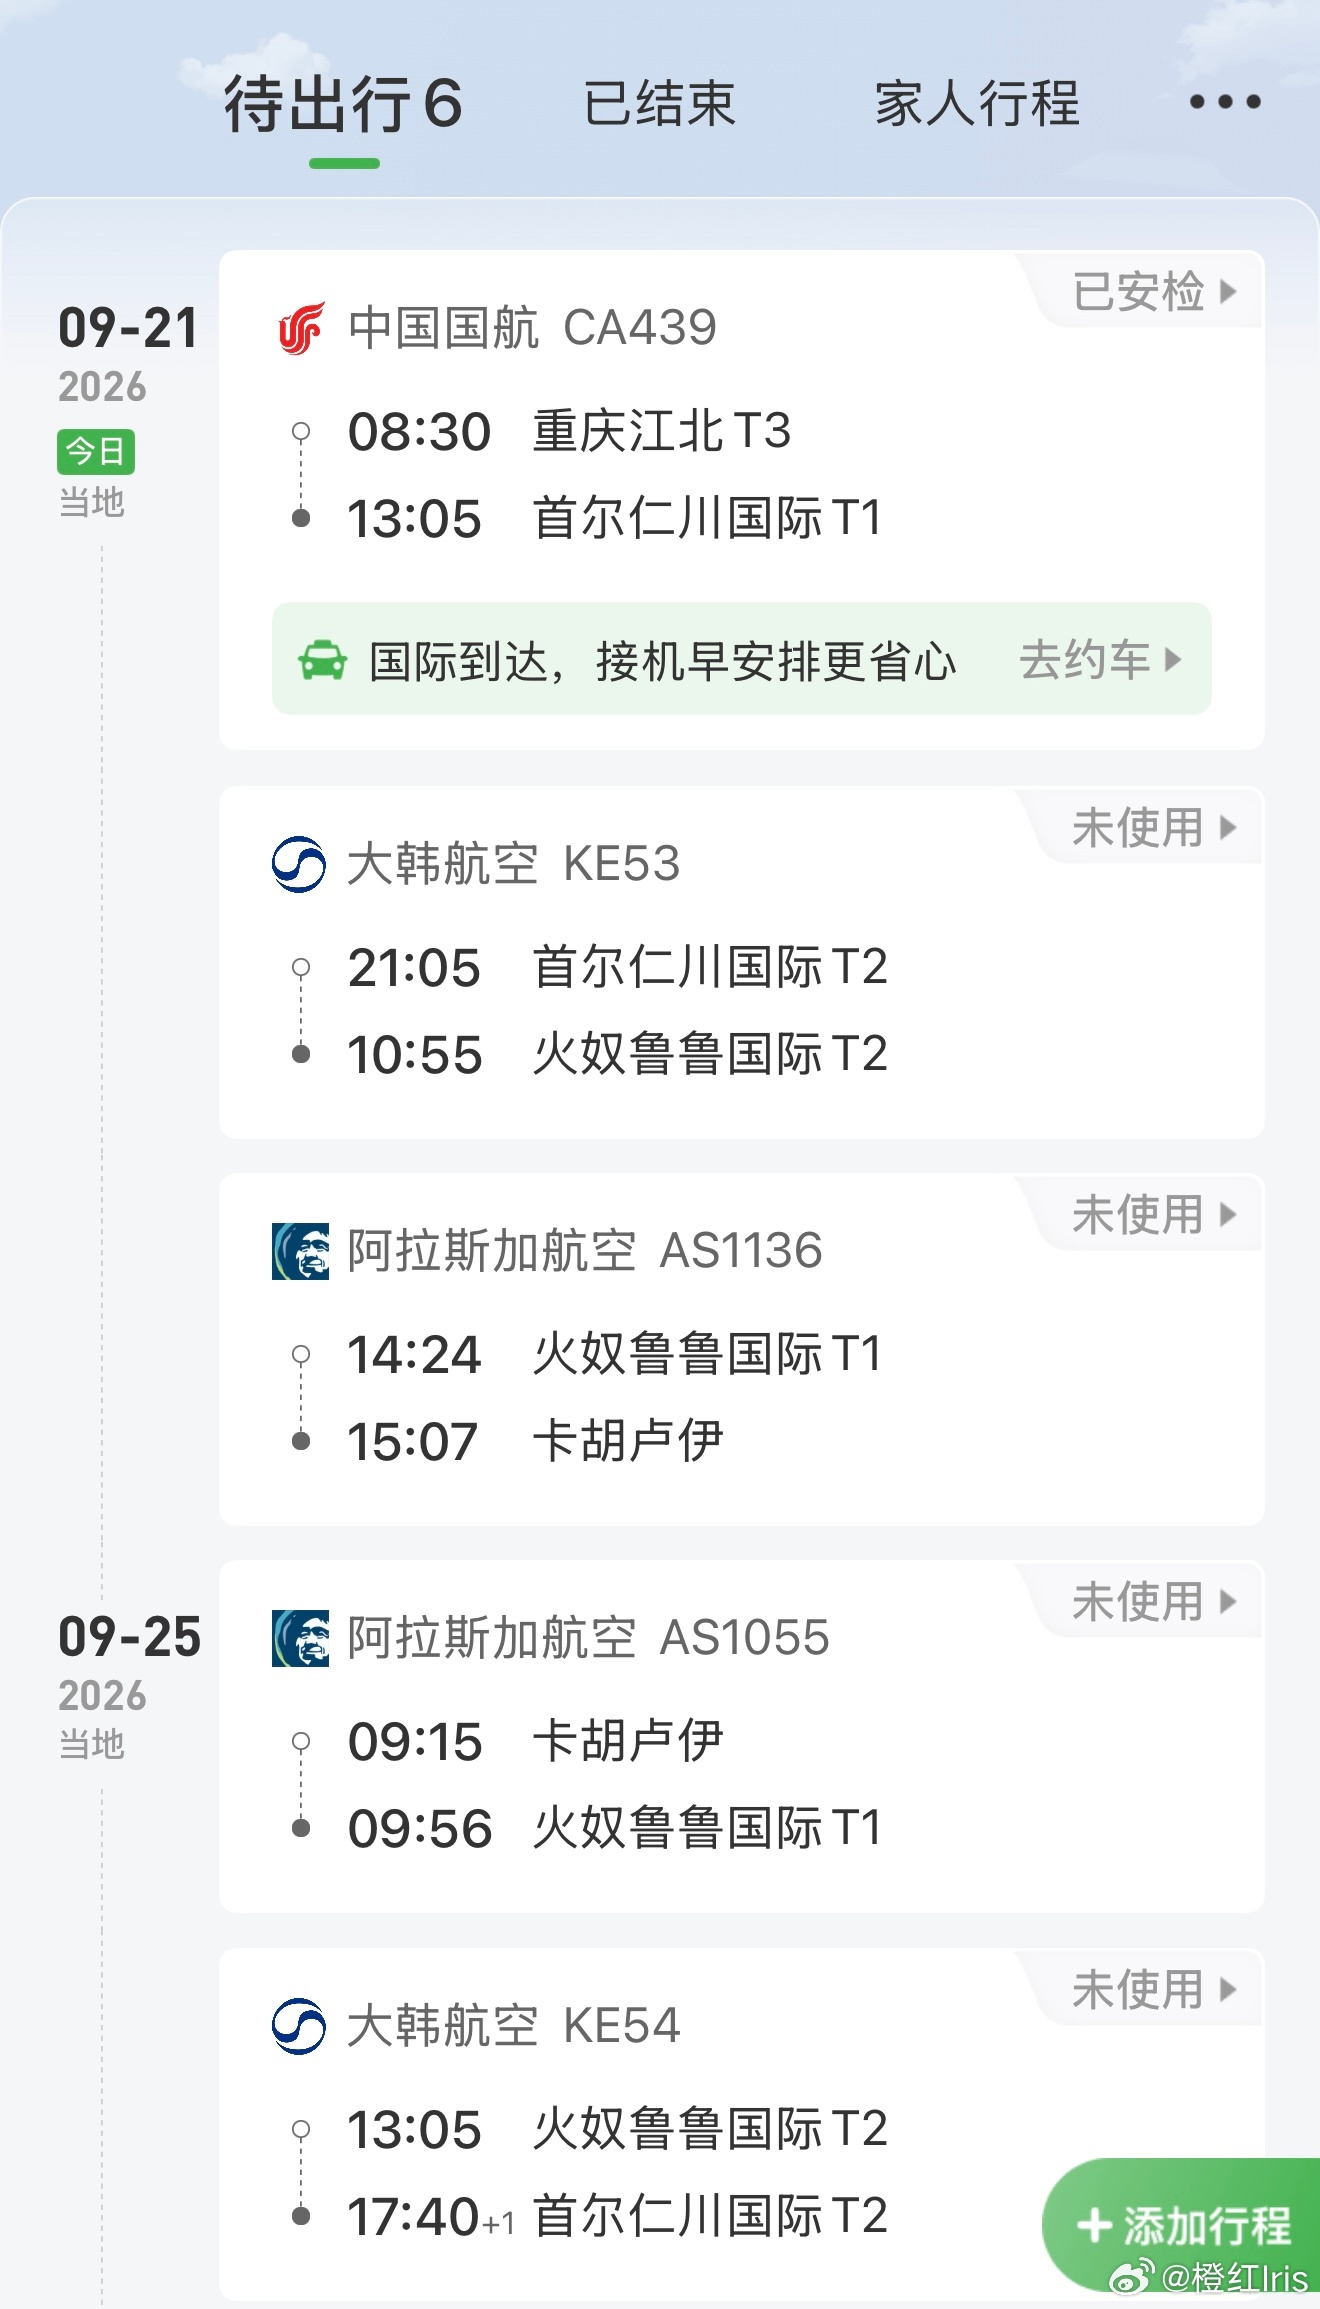Tap the green 今日 badge under 09-21
Image resolution: width=1320 pixels, height=2309 pixels.
click(96, 452)
